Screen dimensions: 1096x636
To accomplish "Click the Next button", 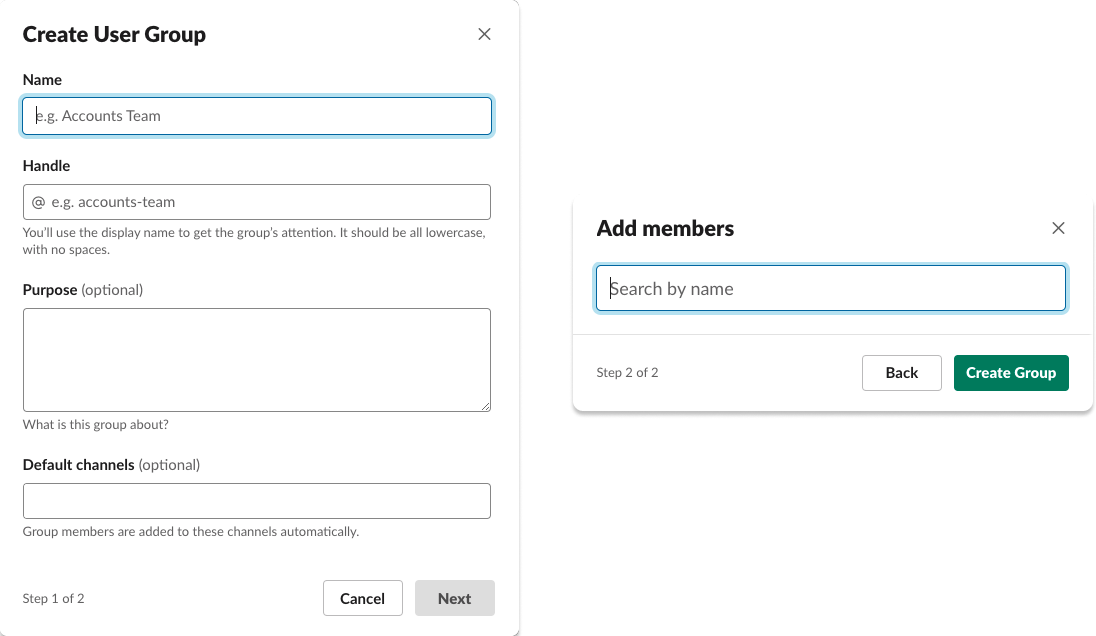I will pyautogui.click(x=454, y=598).
